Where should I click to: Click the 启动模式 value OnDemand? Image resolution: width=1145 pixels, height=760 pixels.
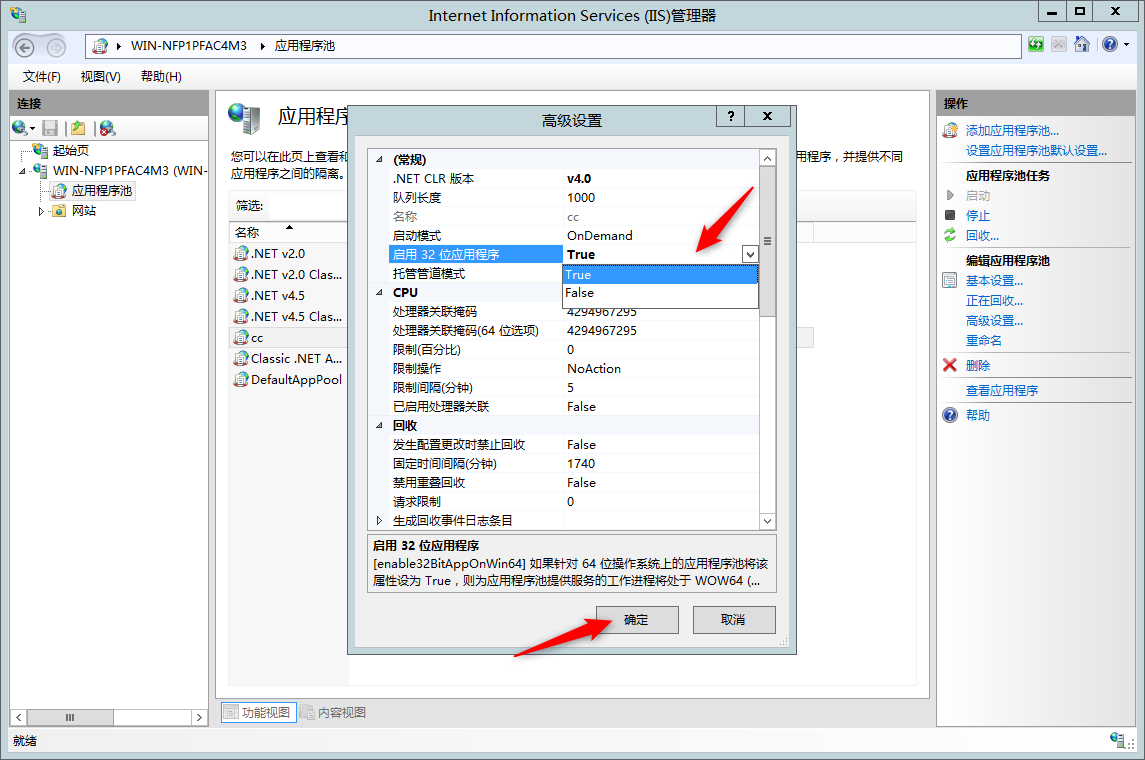600,236
